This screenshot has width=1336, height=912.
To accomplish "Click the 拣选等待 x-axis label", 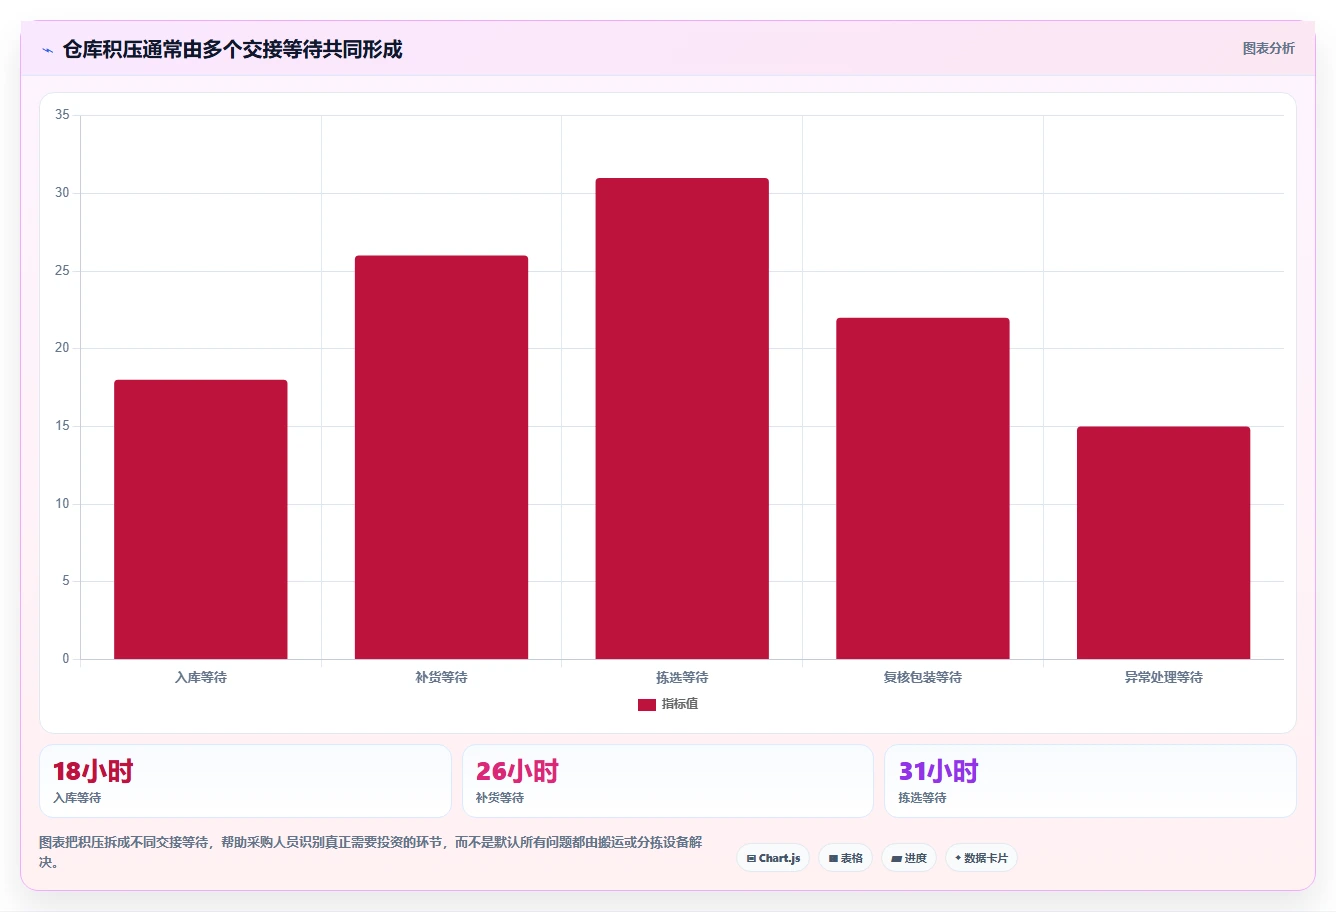I will click(x=682, y=677).
